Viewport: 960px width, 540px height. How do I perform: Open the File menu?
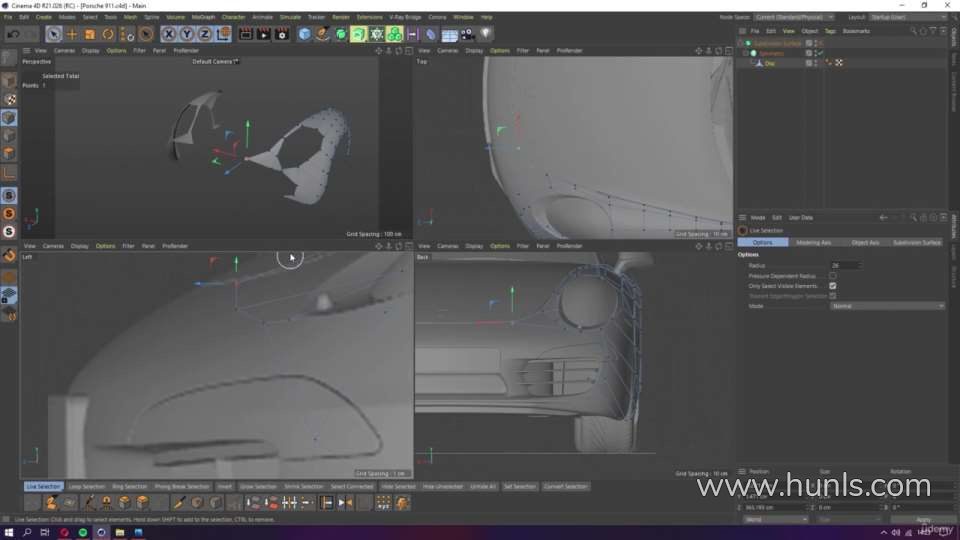click(8, 17)
